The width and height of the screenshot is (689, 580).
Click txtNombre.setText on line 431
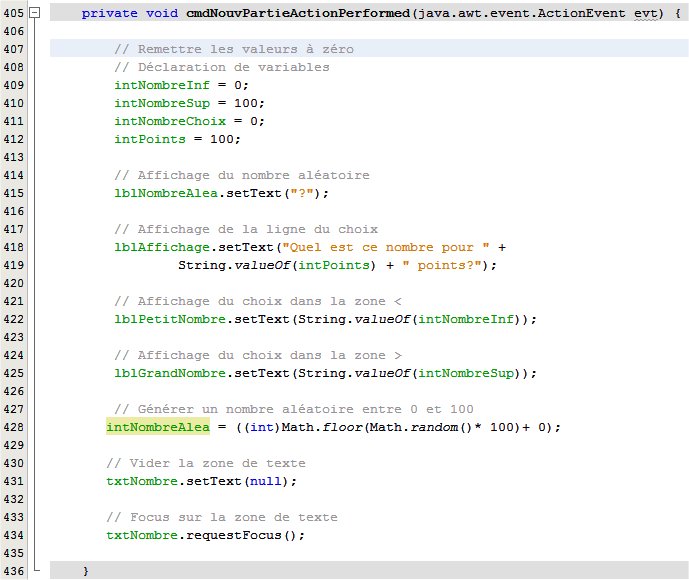click(x=174, y=482)
